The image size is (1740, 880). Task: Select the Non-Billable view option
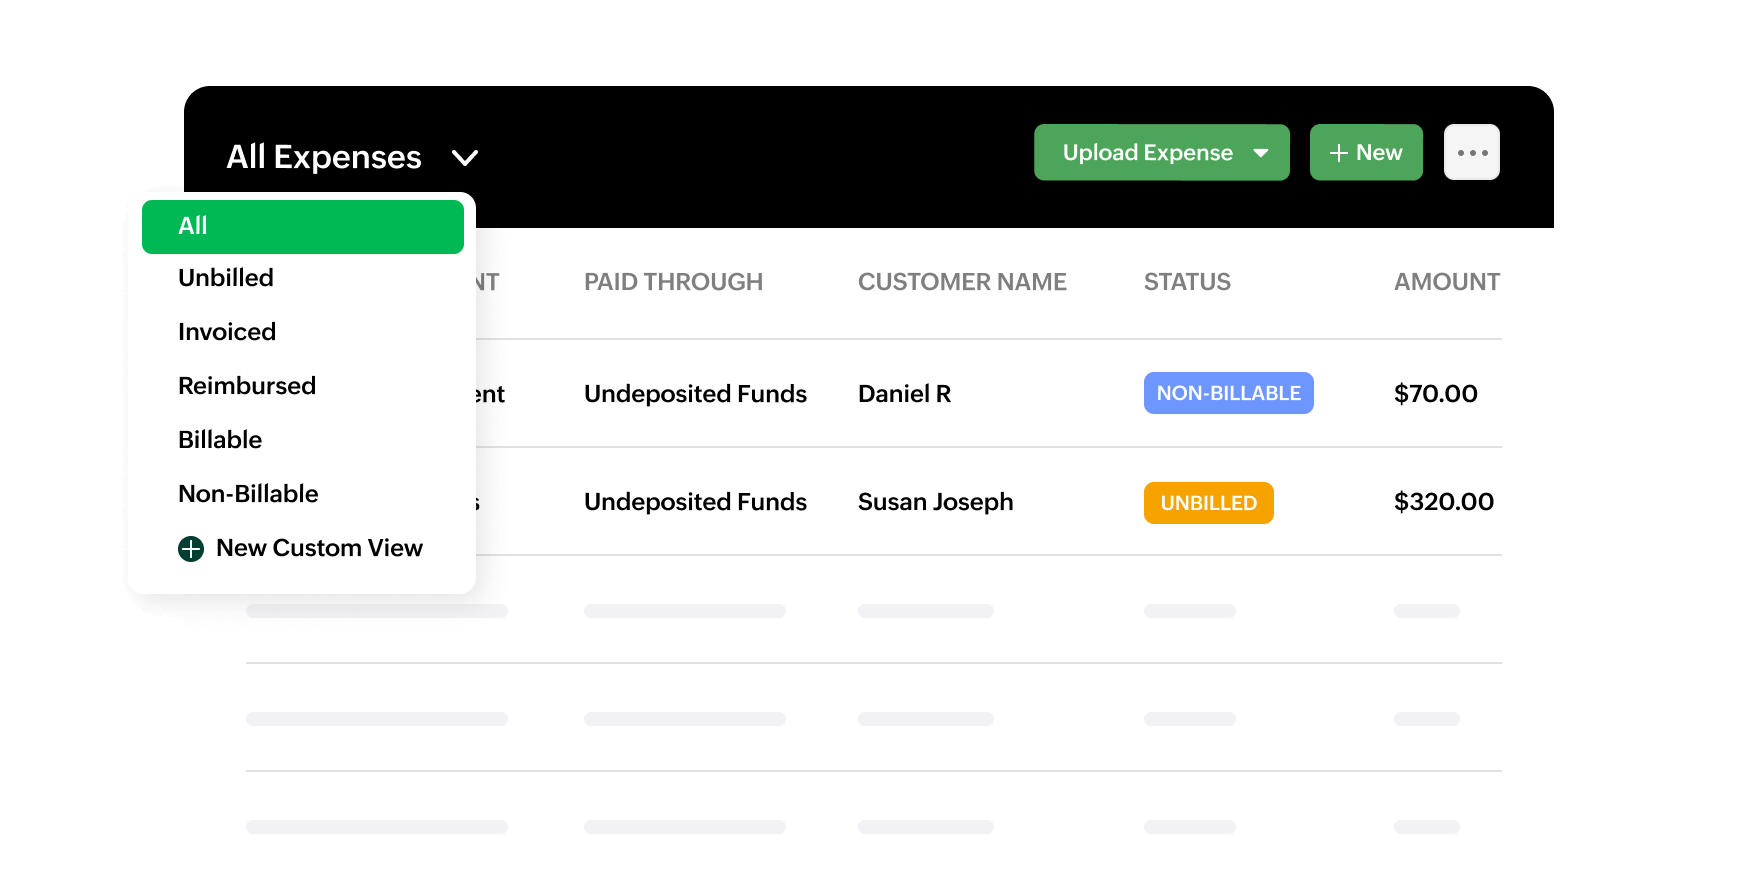click(x=248, y=494)
